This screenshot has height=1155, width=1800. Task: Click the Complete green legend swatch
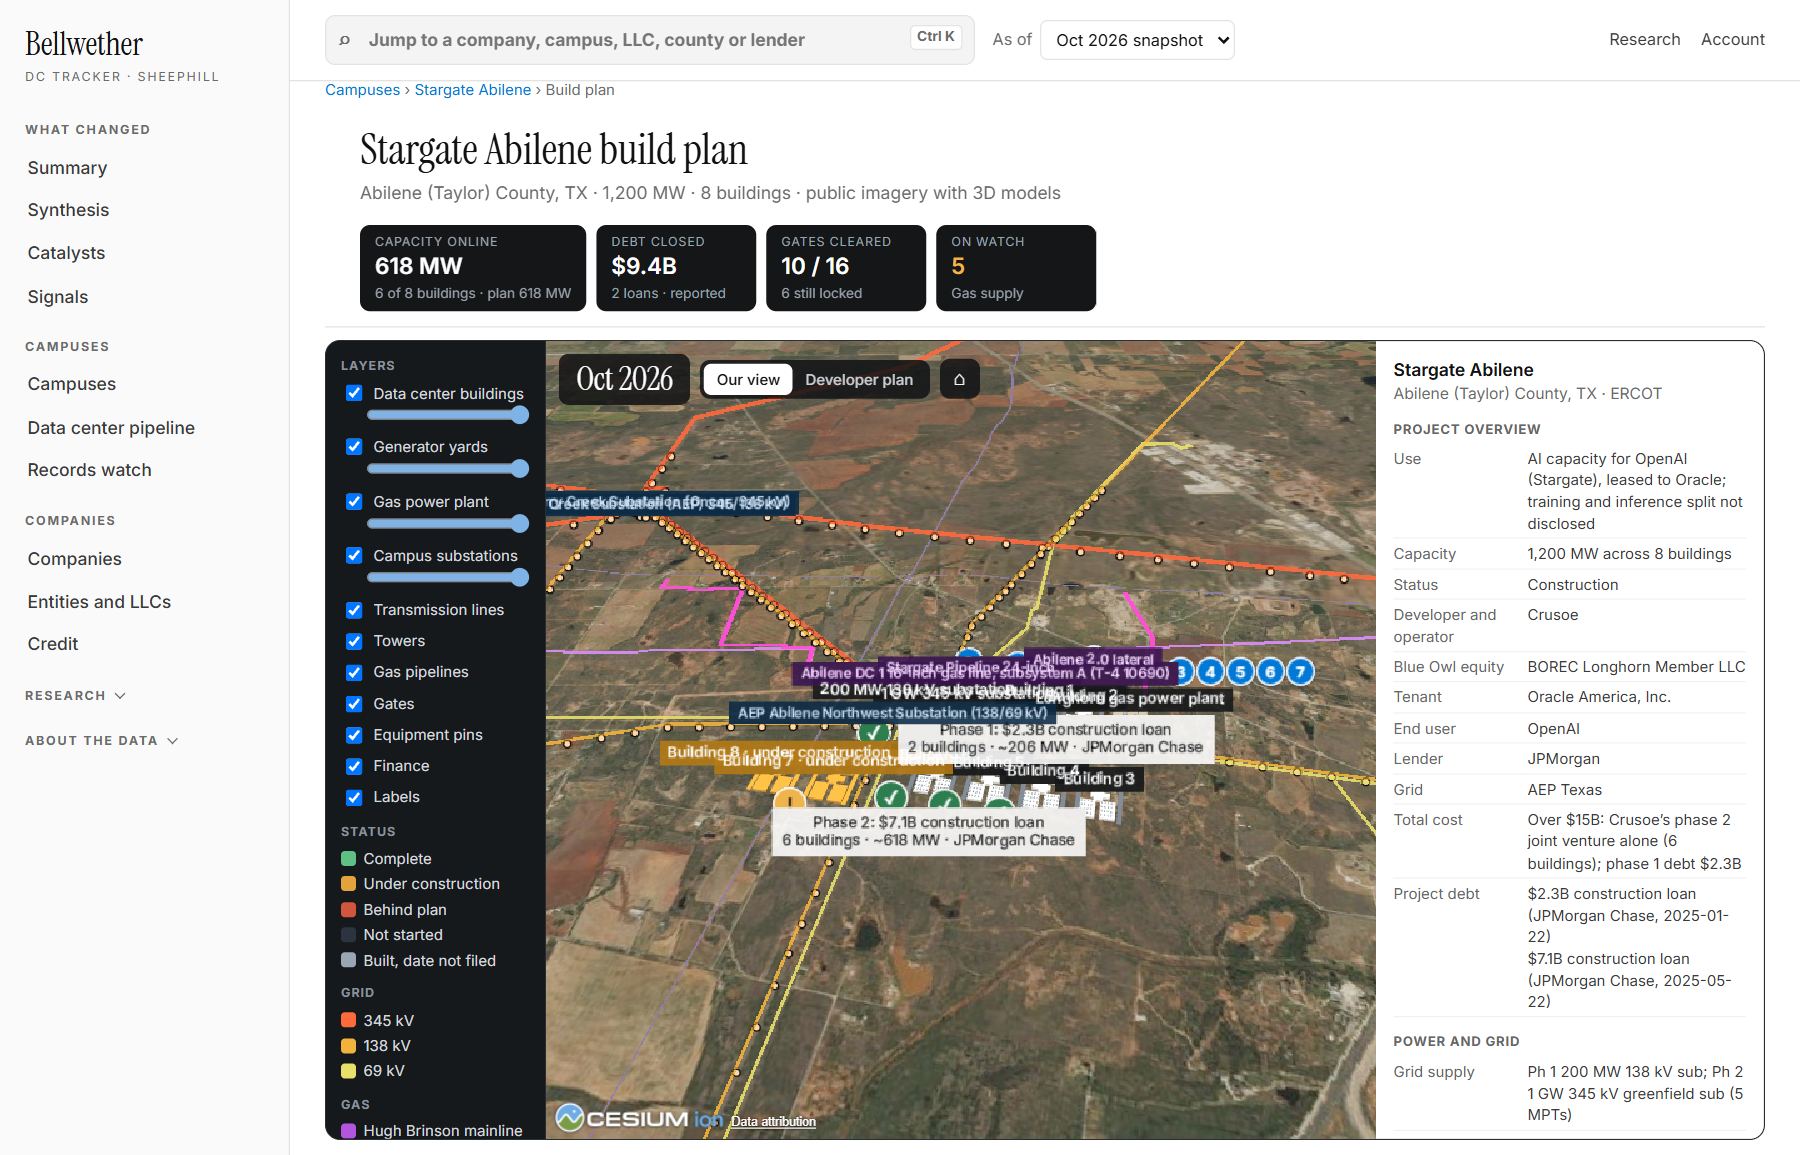349,859
